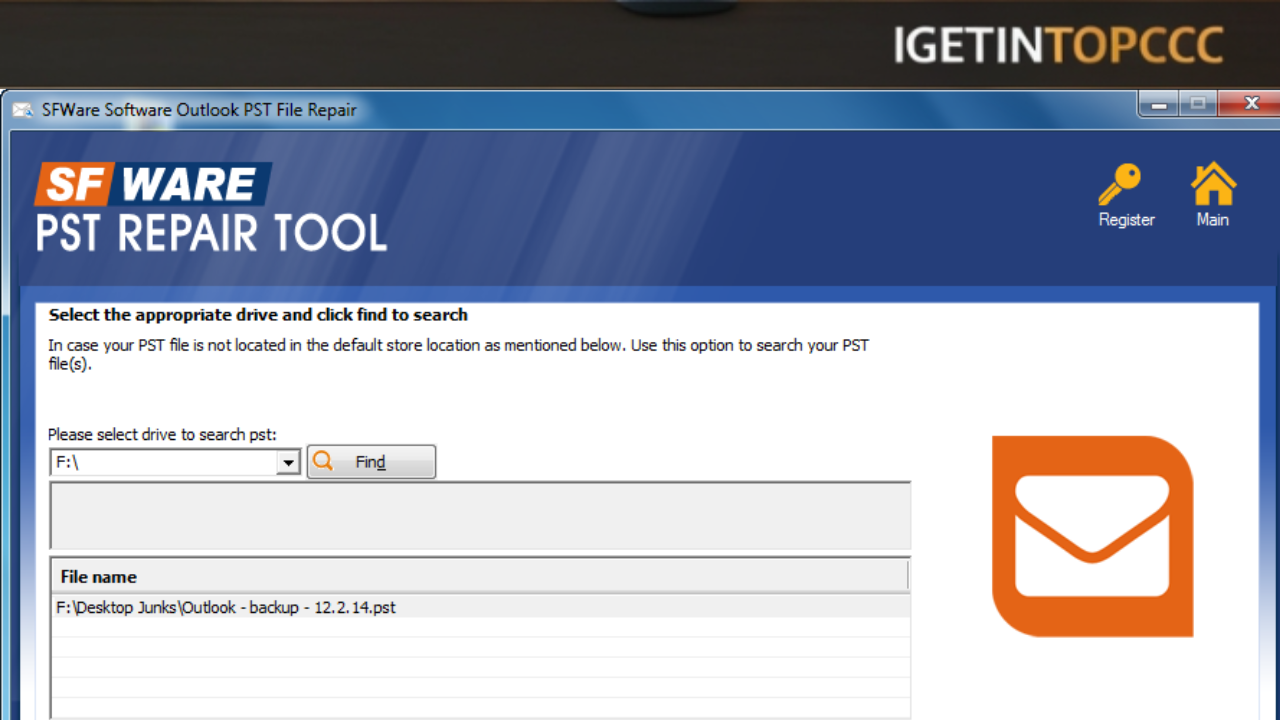1280x720 pixels.
Task: Click the File name column header
Action: [x=480, y=576]
